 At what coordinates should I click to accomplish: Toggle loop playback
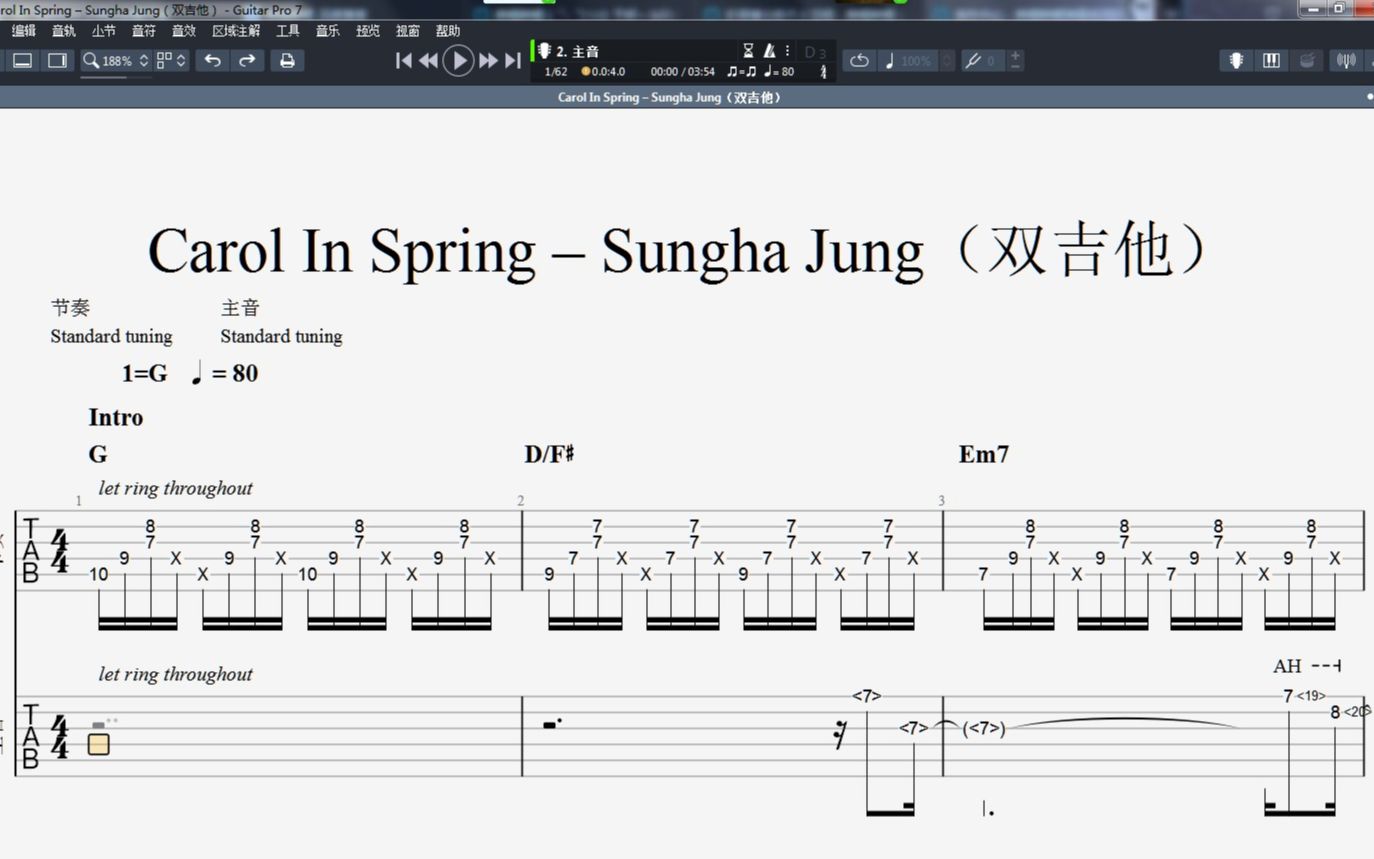[x=859, y=61]
